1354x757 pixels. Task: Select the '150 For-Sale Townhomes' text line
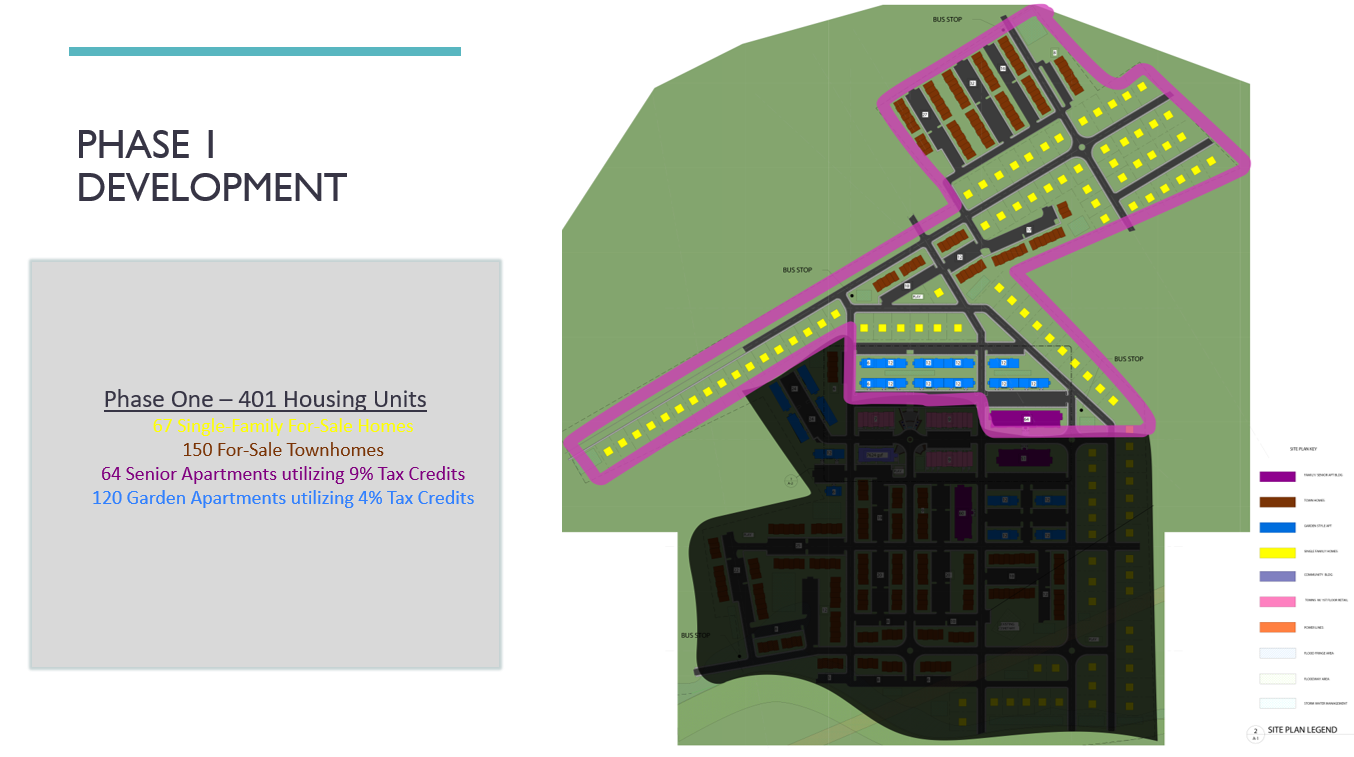(x=283, y=450)
